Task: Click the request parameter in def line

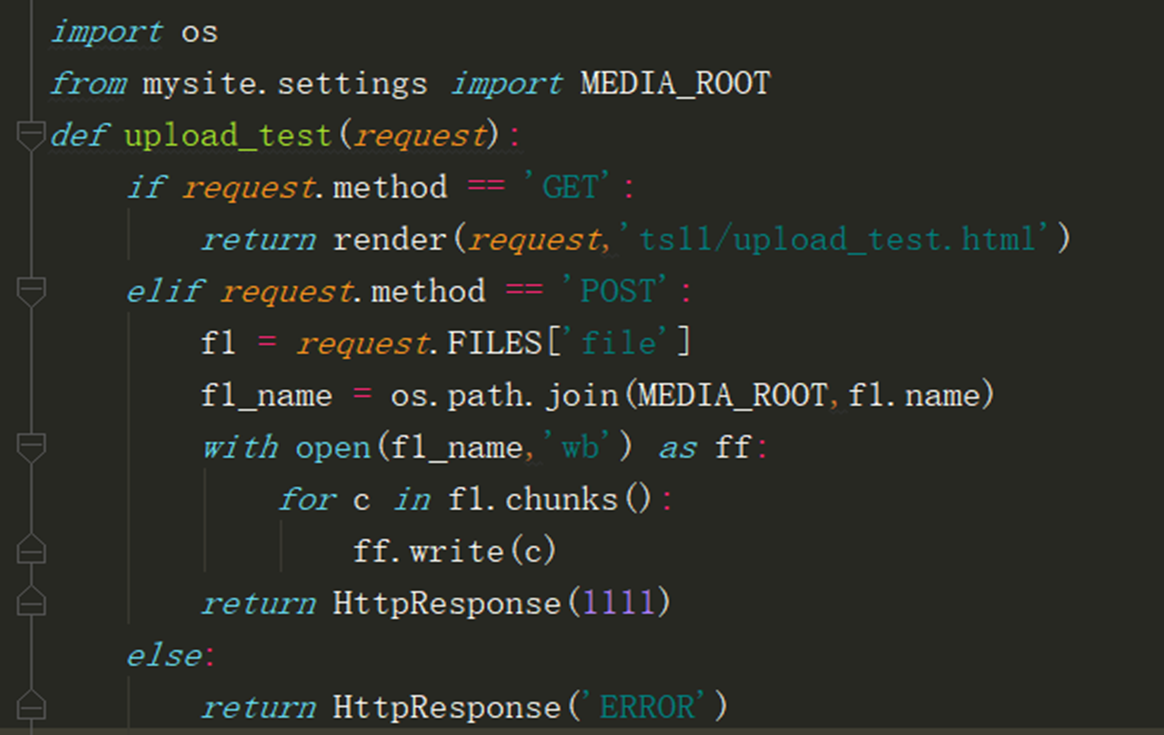Action: [420, 137]
